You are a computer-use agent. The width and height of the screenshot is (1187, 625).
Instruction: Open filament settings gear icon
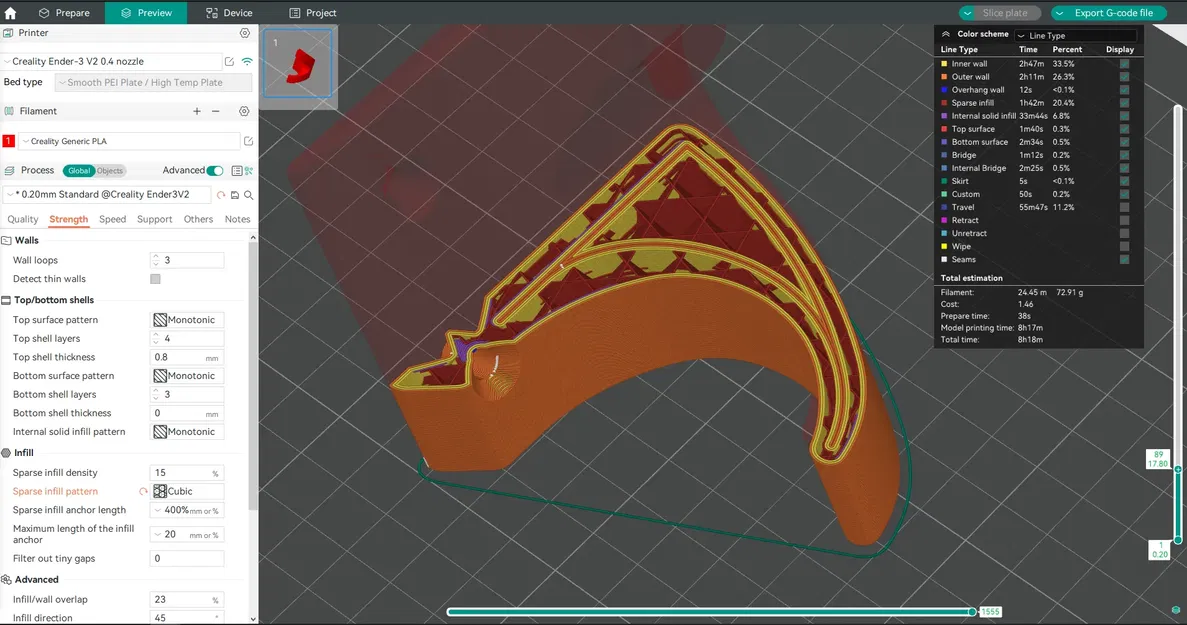(244, 111)
